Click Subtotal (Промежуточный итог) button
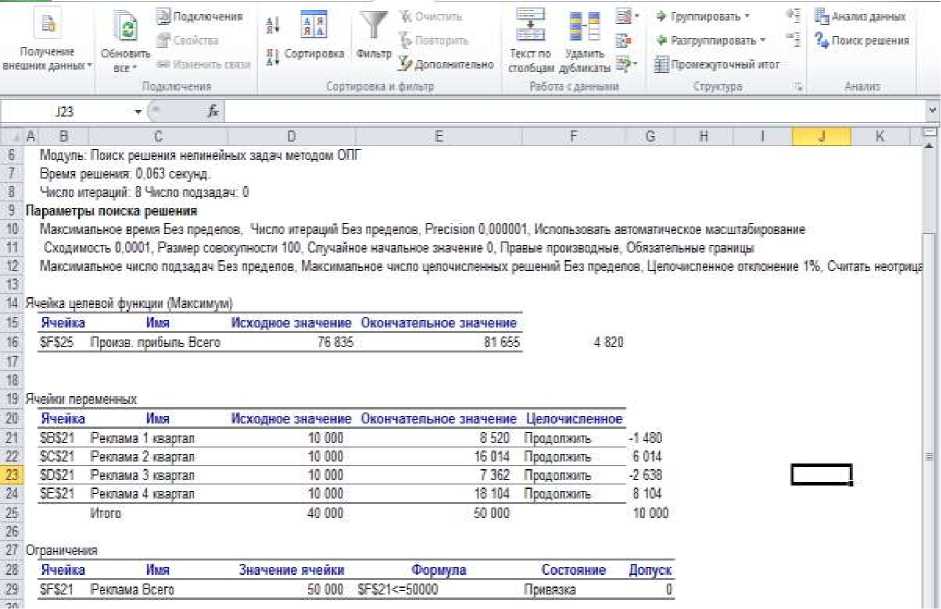 [x=716, y=65]
